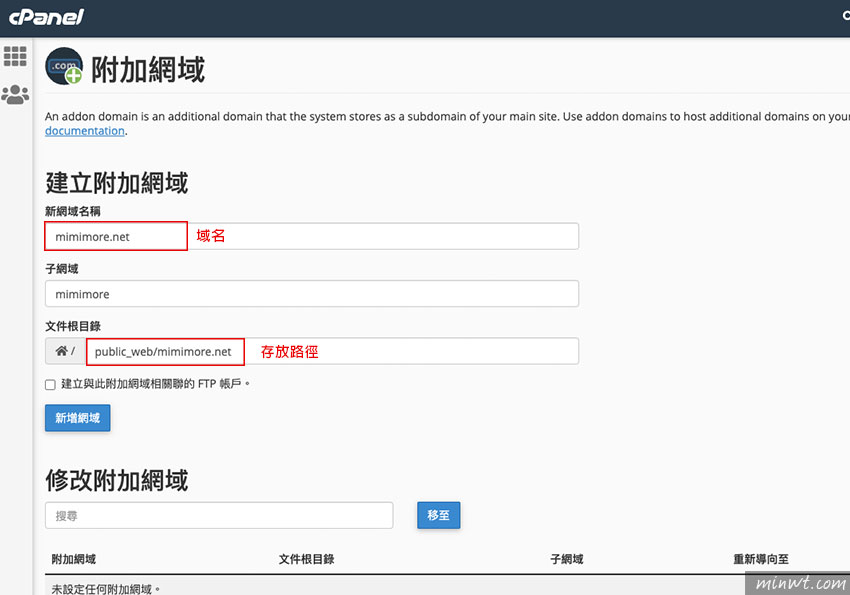Focus the new domain name field
The height and width of the screenshot is (595, 850).
point(312,236)
